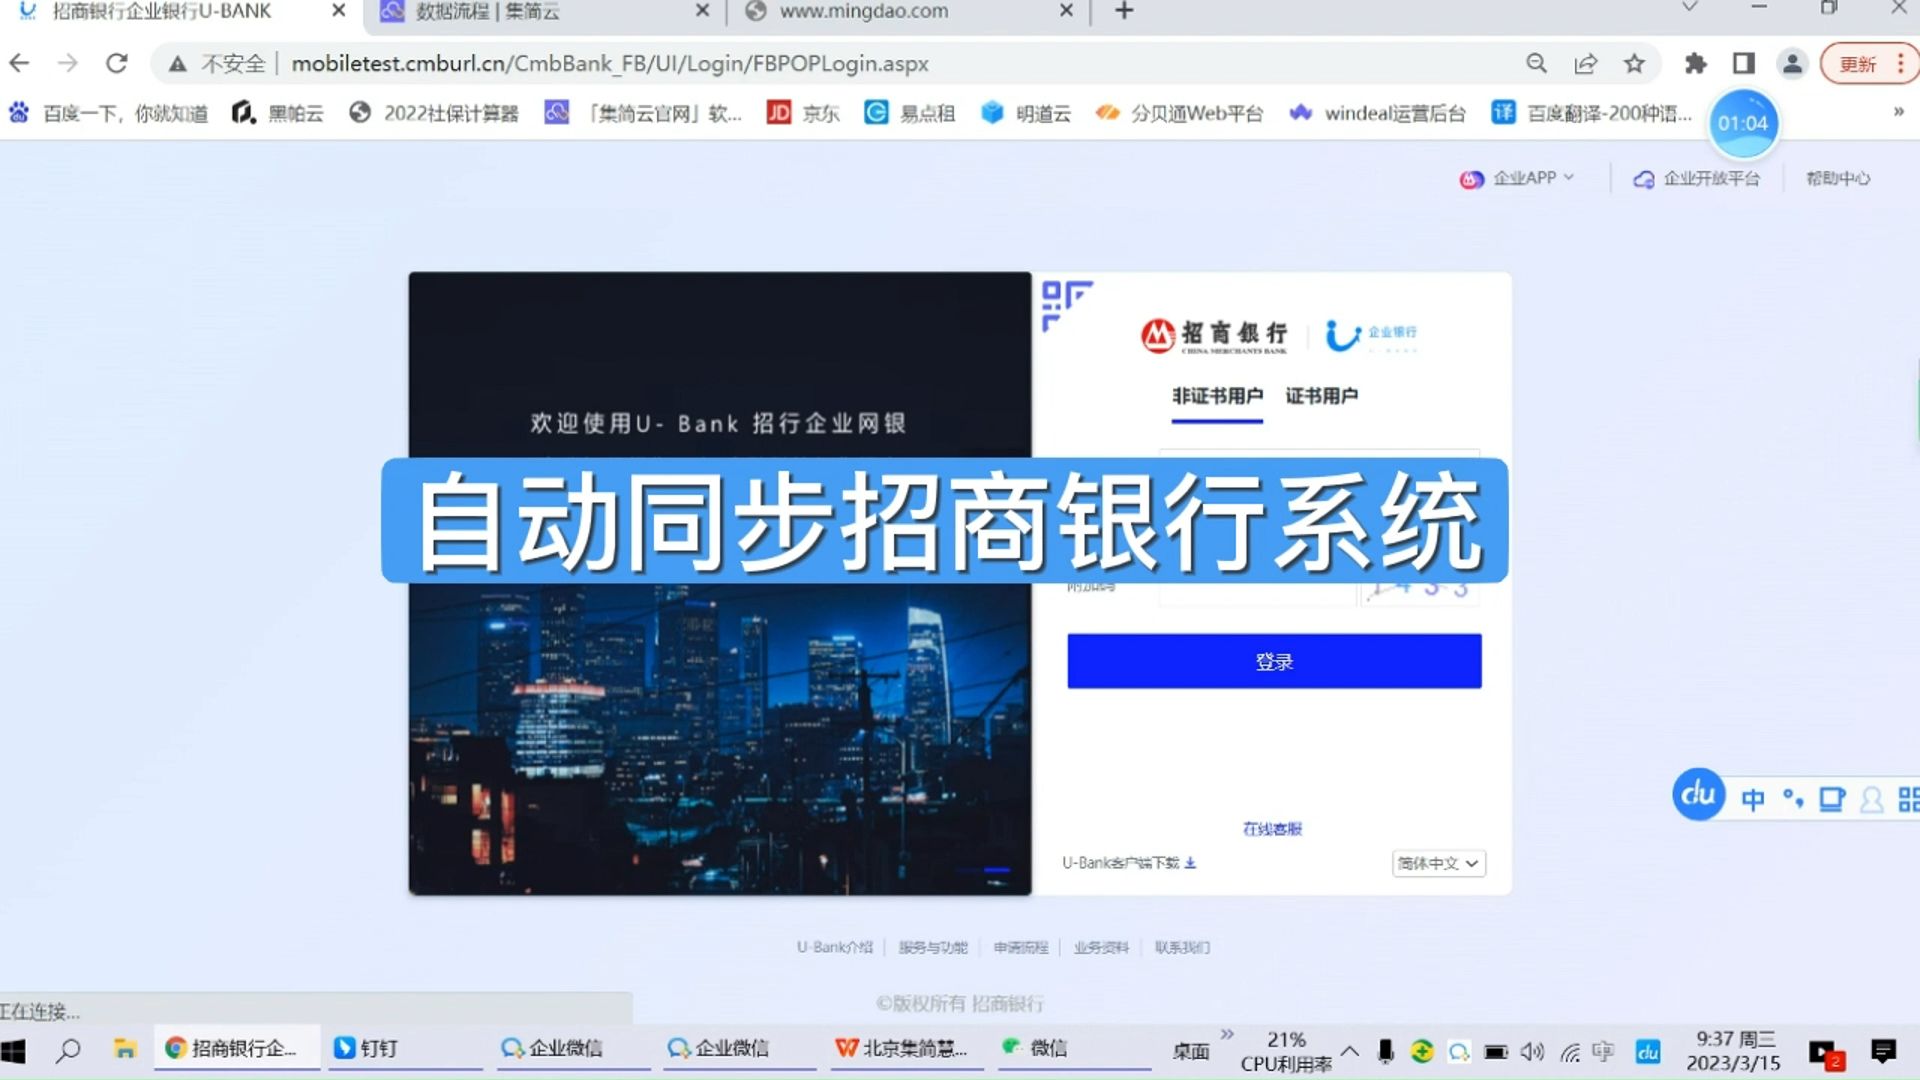Image resolution: width=1920 pixels, height=1080 pixels.
Task: Open the notification center icon
Action: [1883, 1052]
